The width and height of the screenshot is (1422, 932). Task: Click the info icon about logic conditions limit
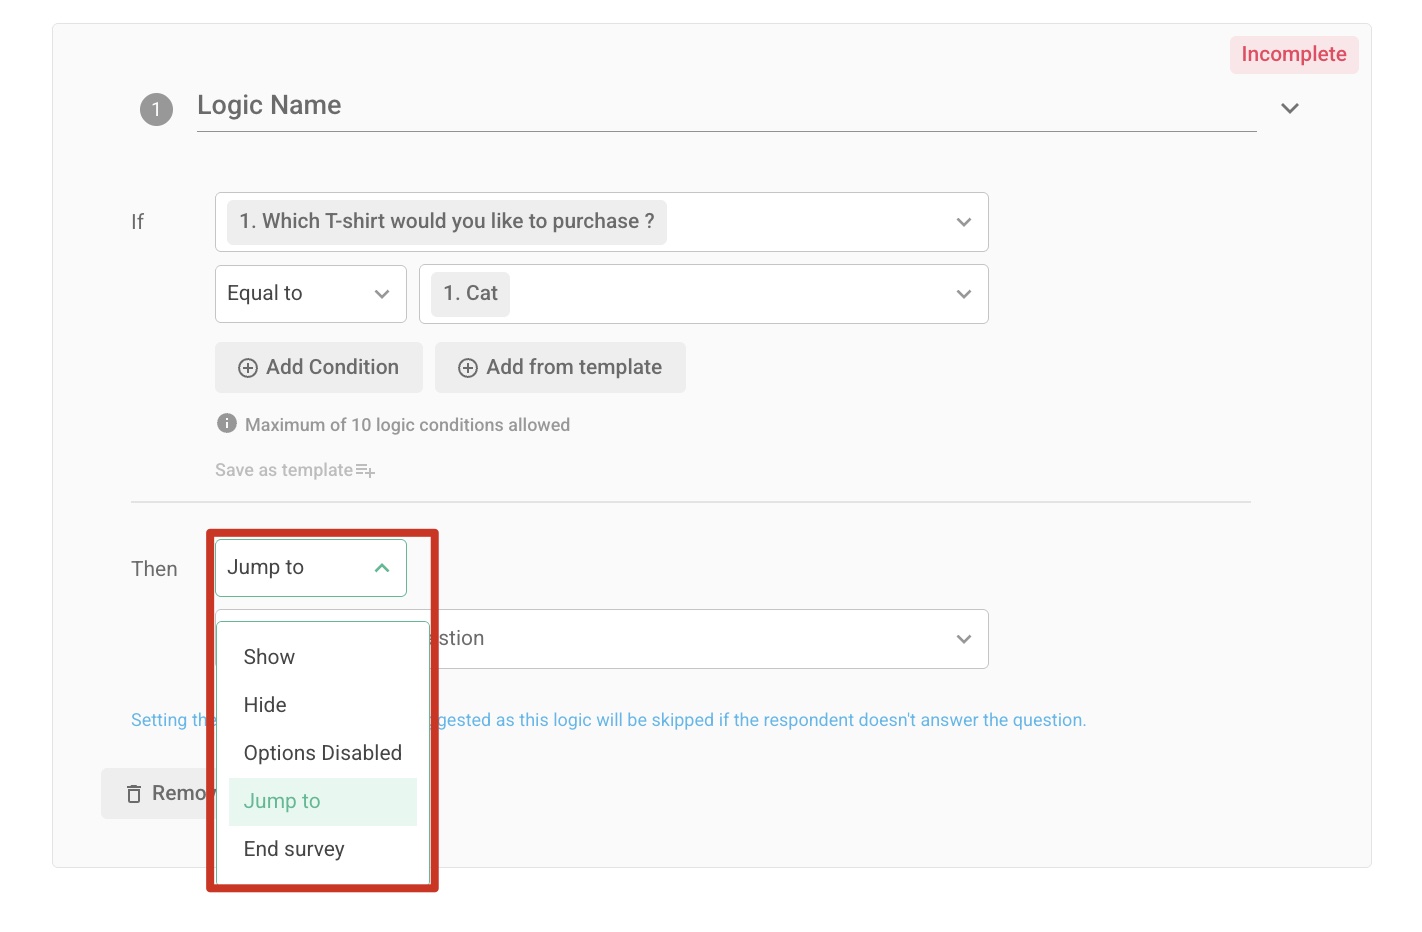(x=226, y=423)
